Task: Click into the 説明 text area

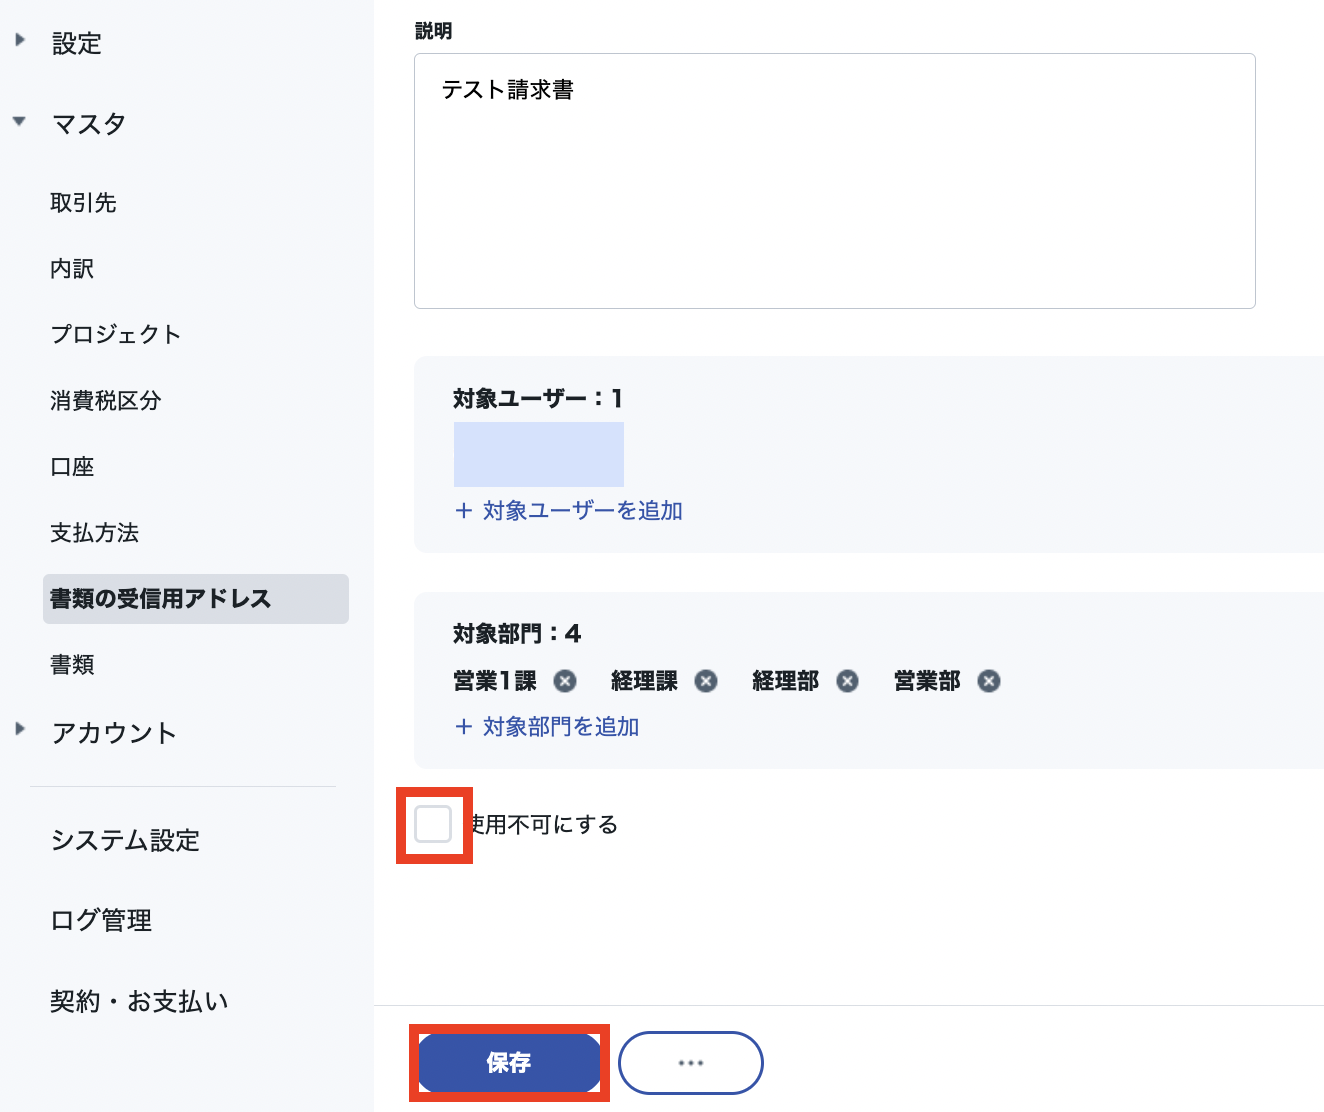Action: [x=835, y=181]
